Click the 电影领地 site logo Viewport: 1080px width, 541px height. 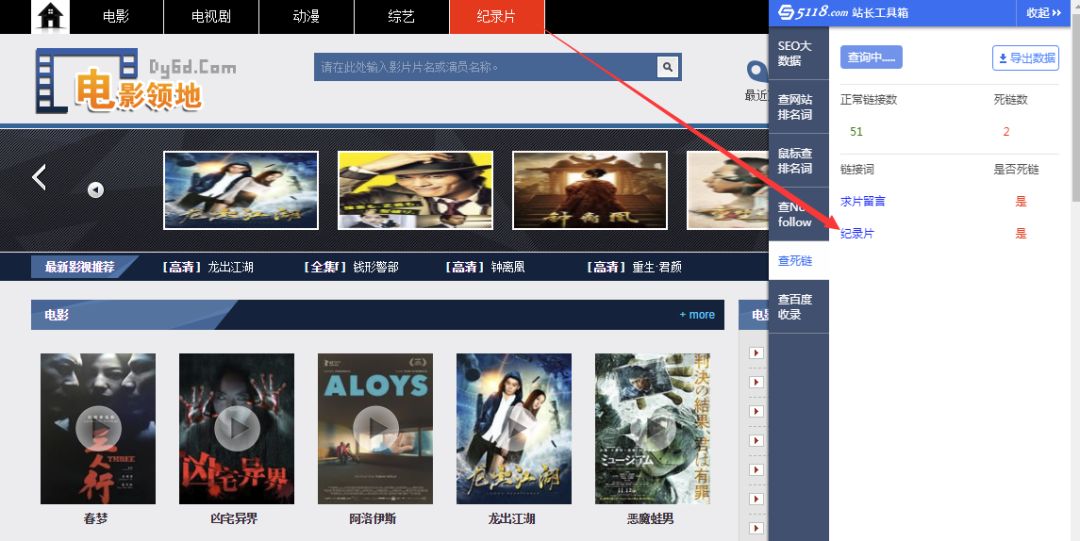point(134,81)
